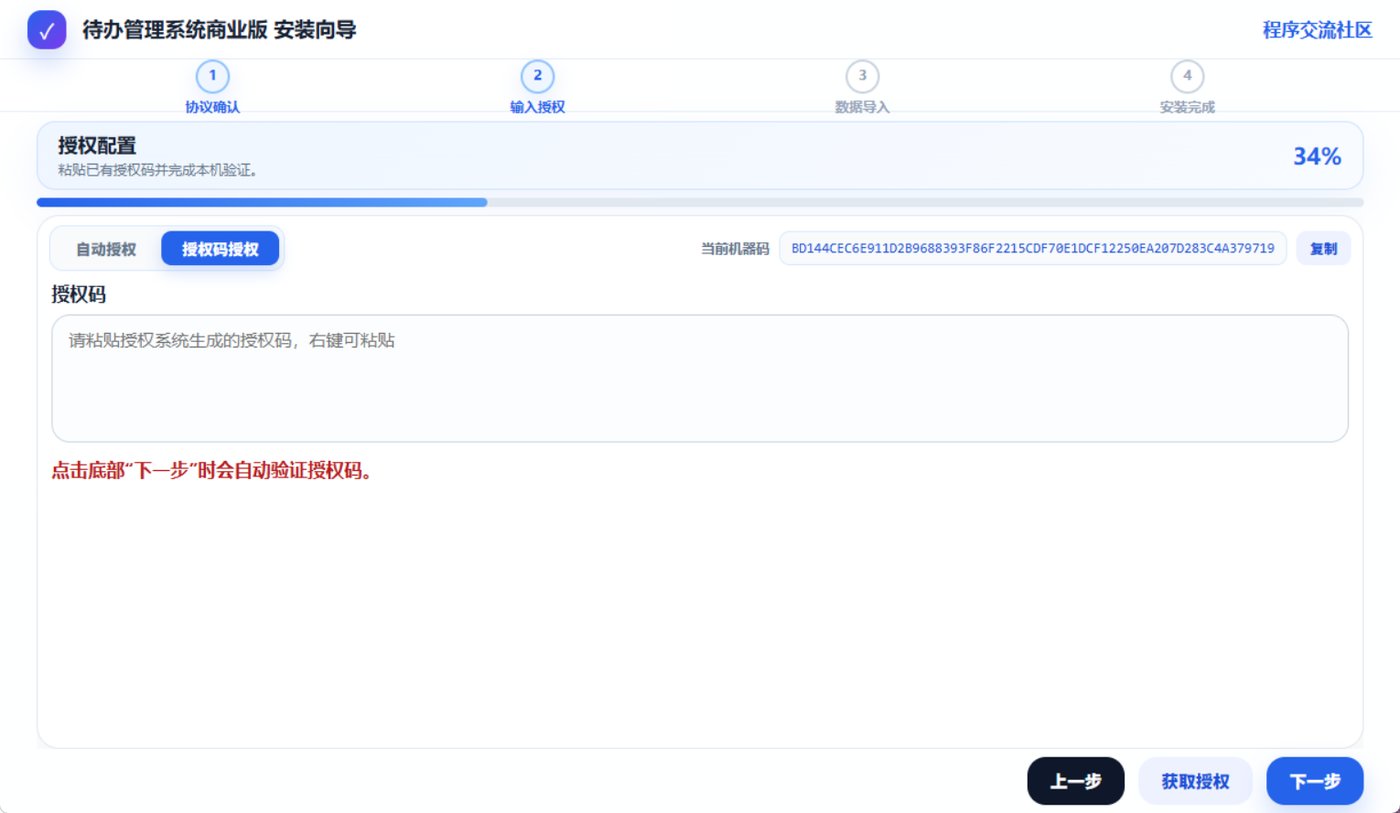Click the 34% progress value
Viewport: 1400px width, 813px height.
coord(1317,156)
